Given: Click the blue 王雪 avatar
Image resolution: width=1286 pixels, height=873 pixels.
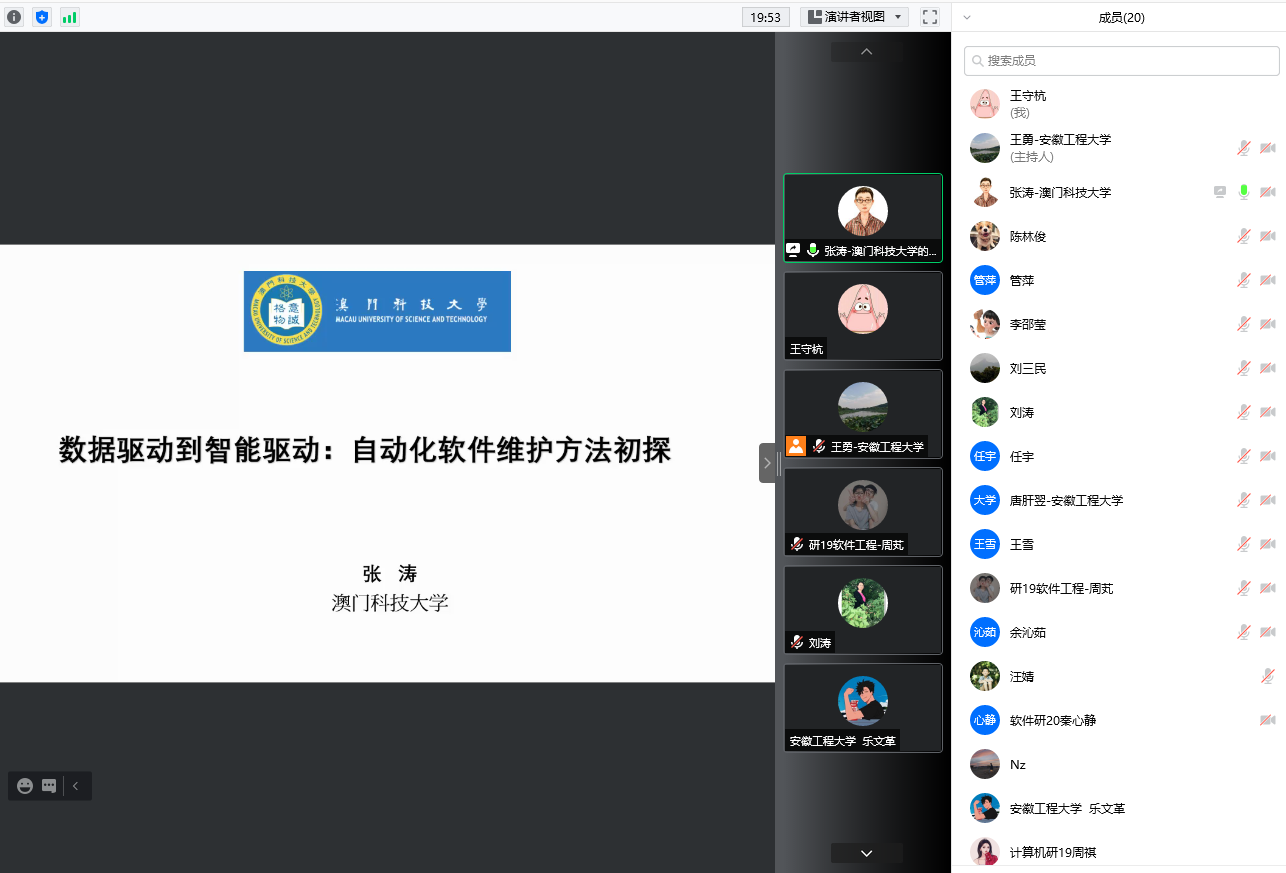Looking at the screenshot, I should tap(985, 544).
